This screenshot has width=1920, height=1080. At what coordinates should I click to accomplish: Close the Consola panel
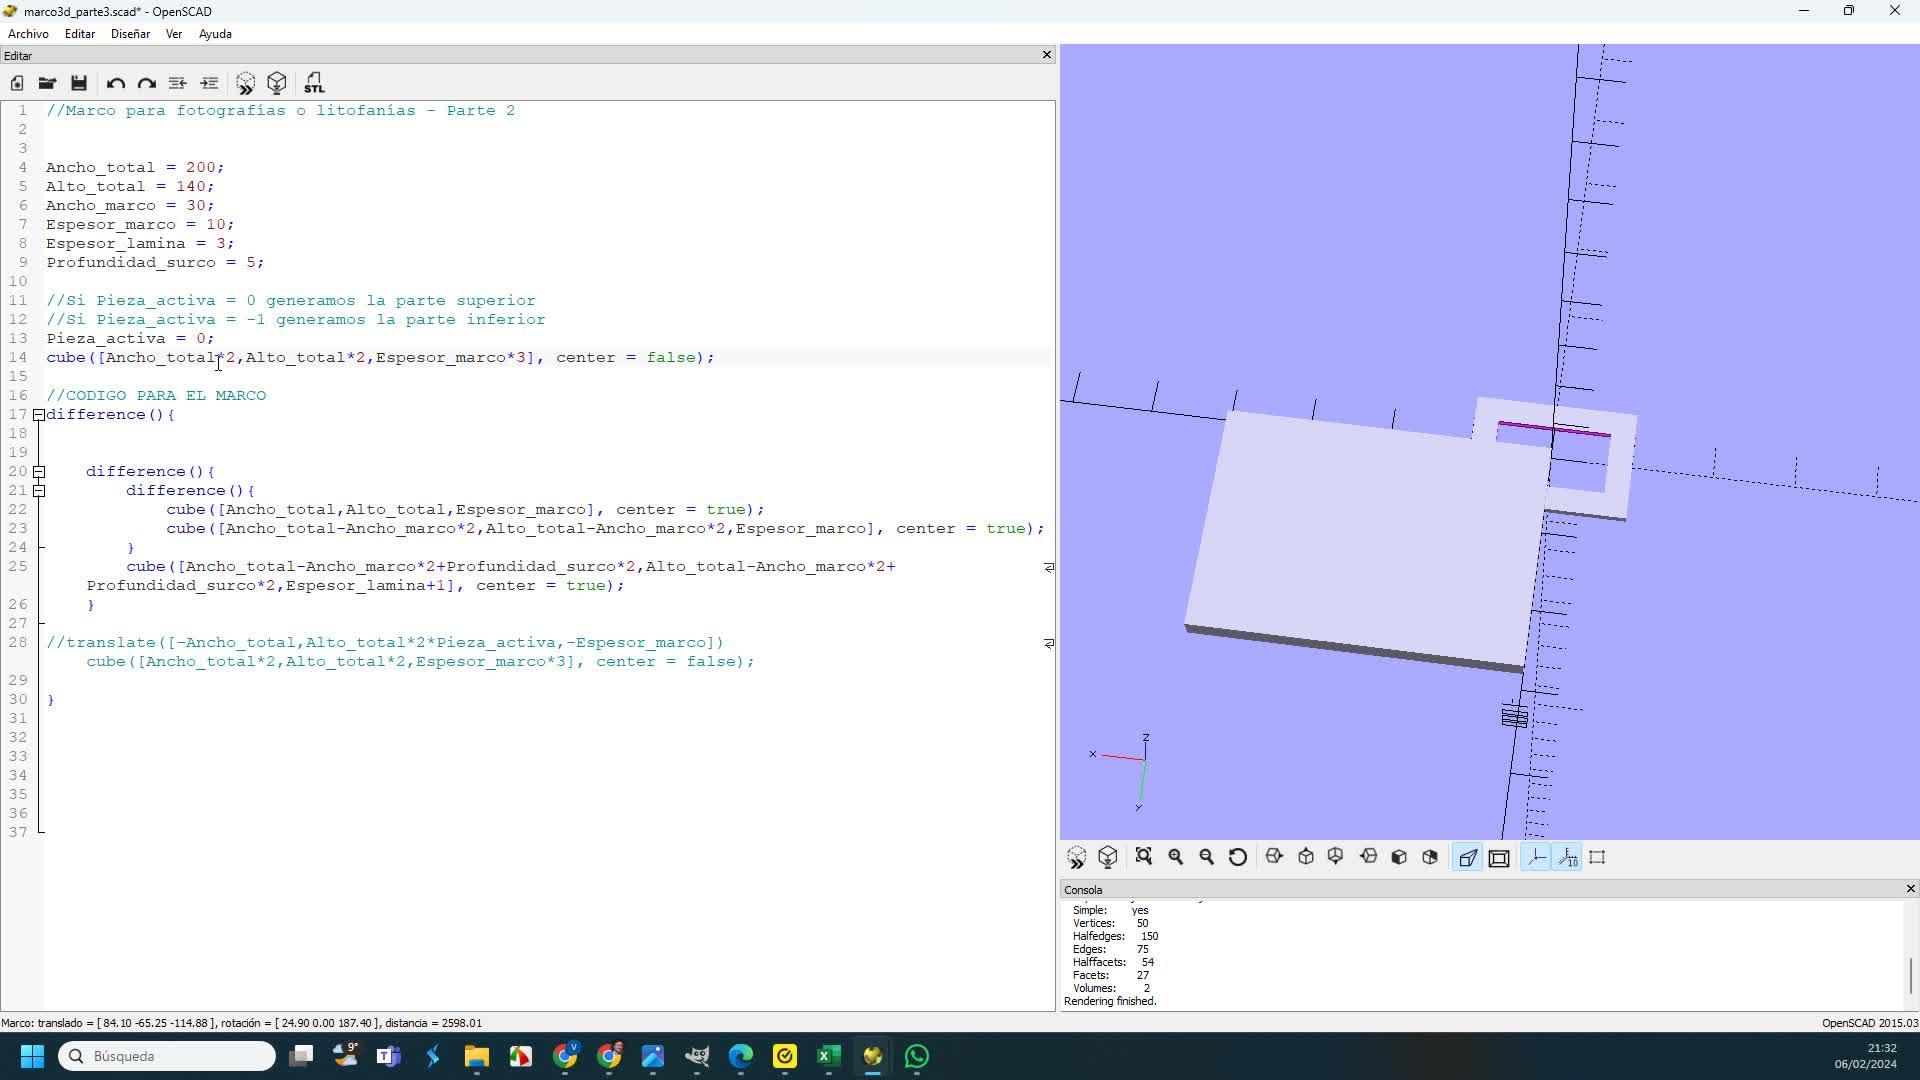1910,888
